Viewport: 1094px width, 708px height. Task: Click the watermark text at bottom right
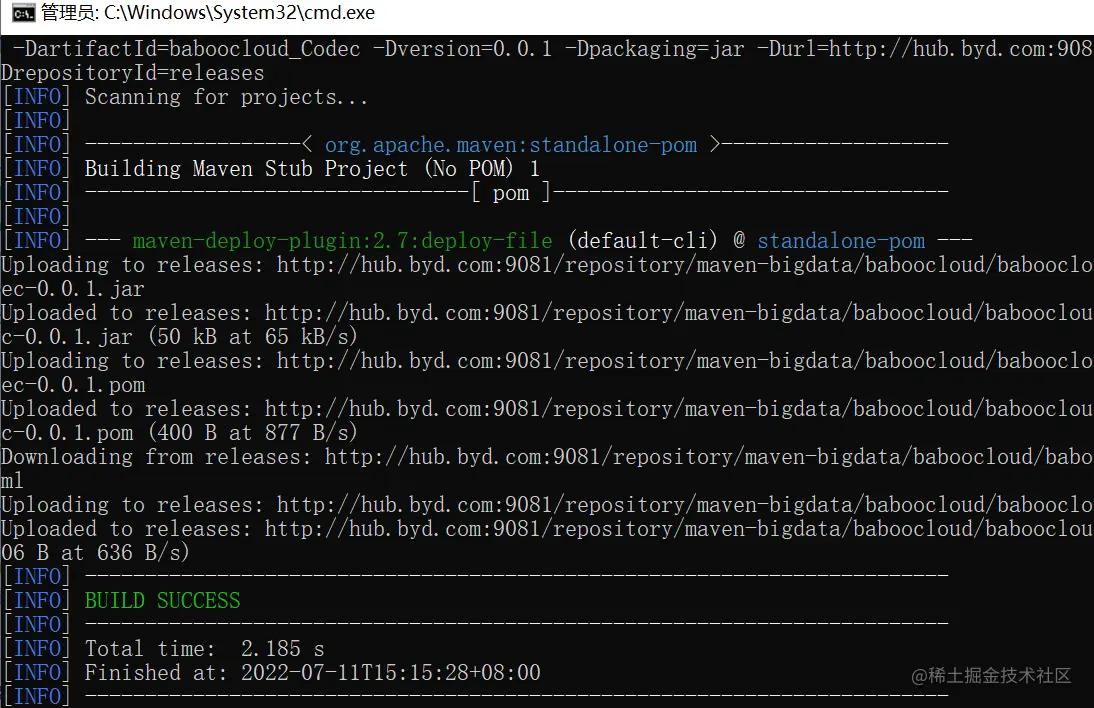991,675
